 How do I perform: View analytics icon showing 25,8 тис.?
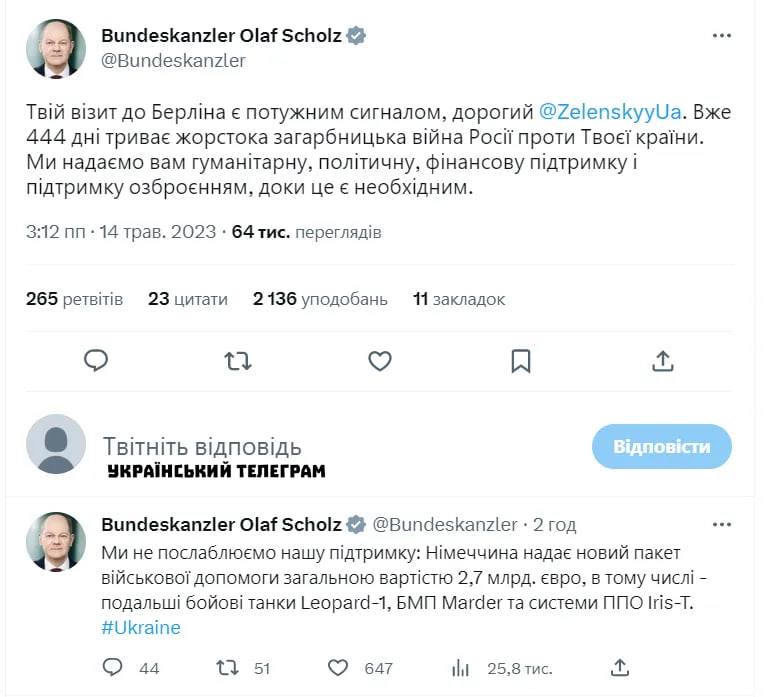[x=461, y=667]
